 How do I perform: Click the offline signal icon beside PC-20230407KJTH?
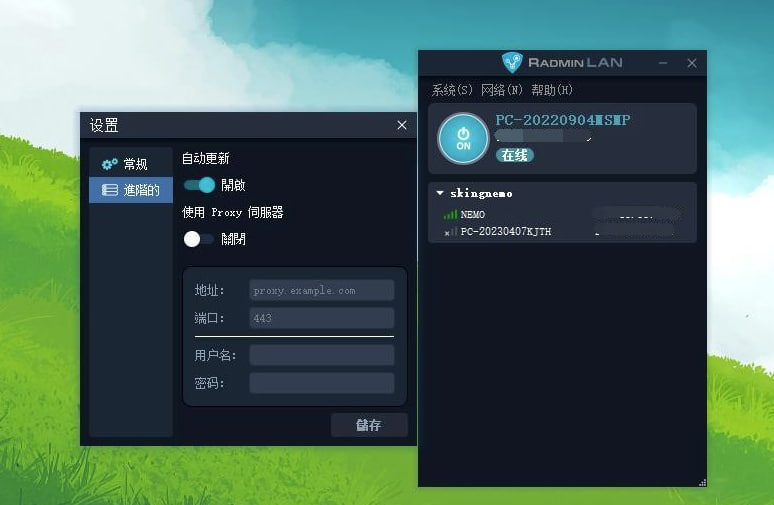tap(450, 232)
